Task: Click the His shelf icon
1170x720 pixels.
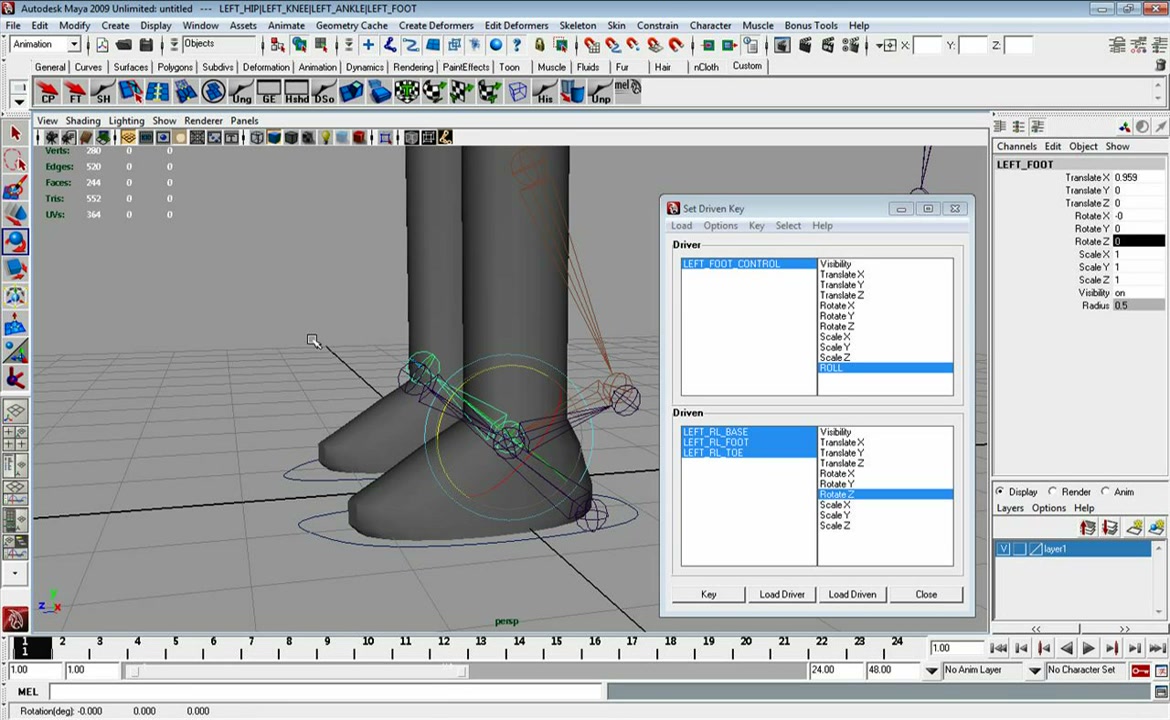Action: (x=545, y=92)
